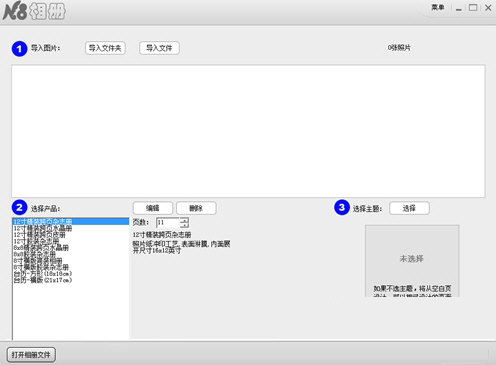The image size is (496, 365).
Task: Click the 删除 product button
Action: coord(196,208)
